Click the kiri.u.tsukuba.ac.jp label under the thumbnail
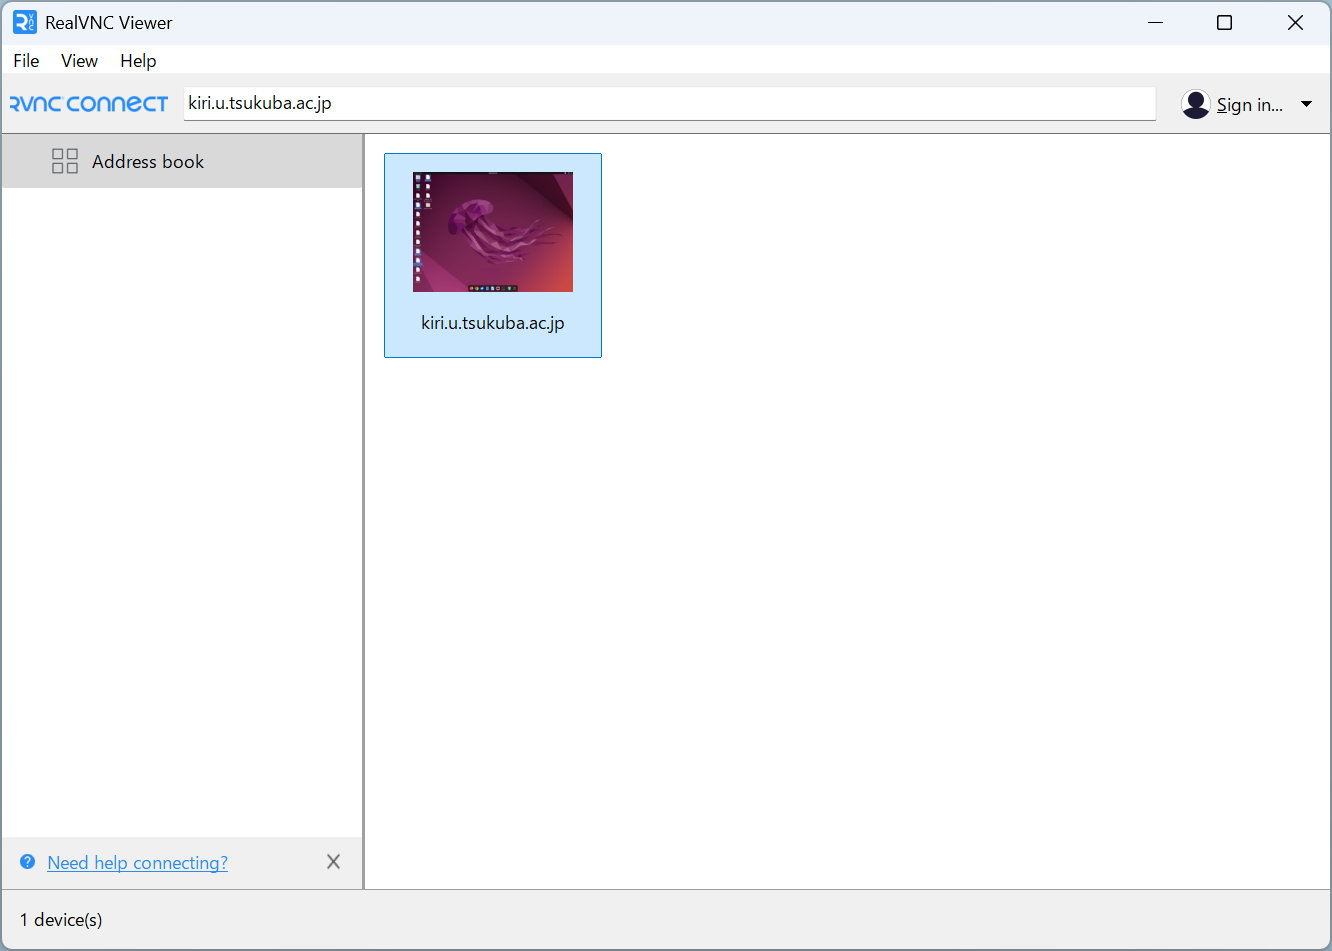Screen dimensions: 1332x951 (493, 323)
